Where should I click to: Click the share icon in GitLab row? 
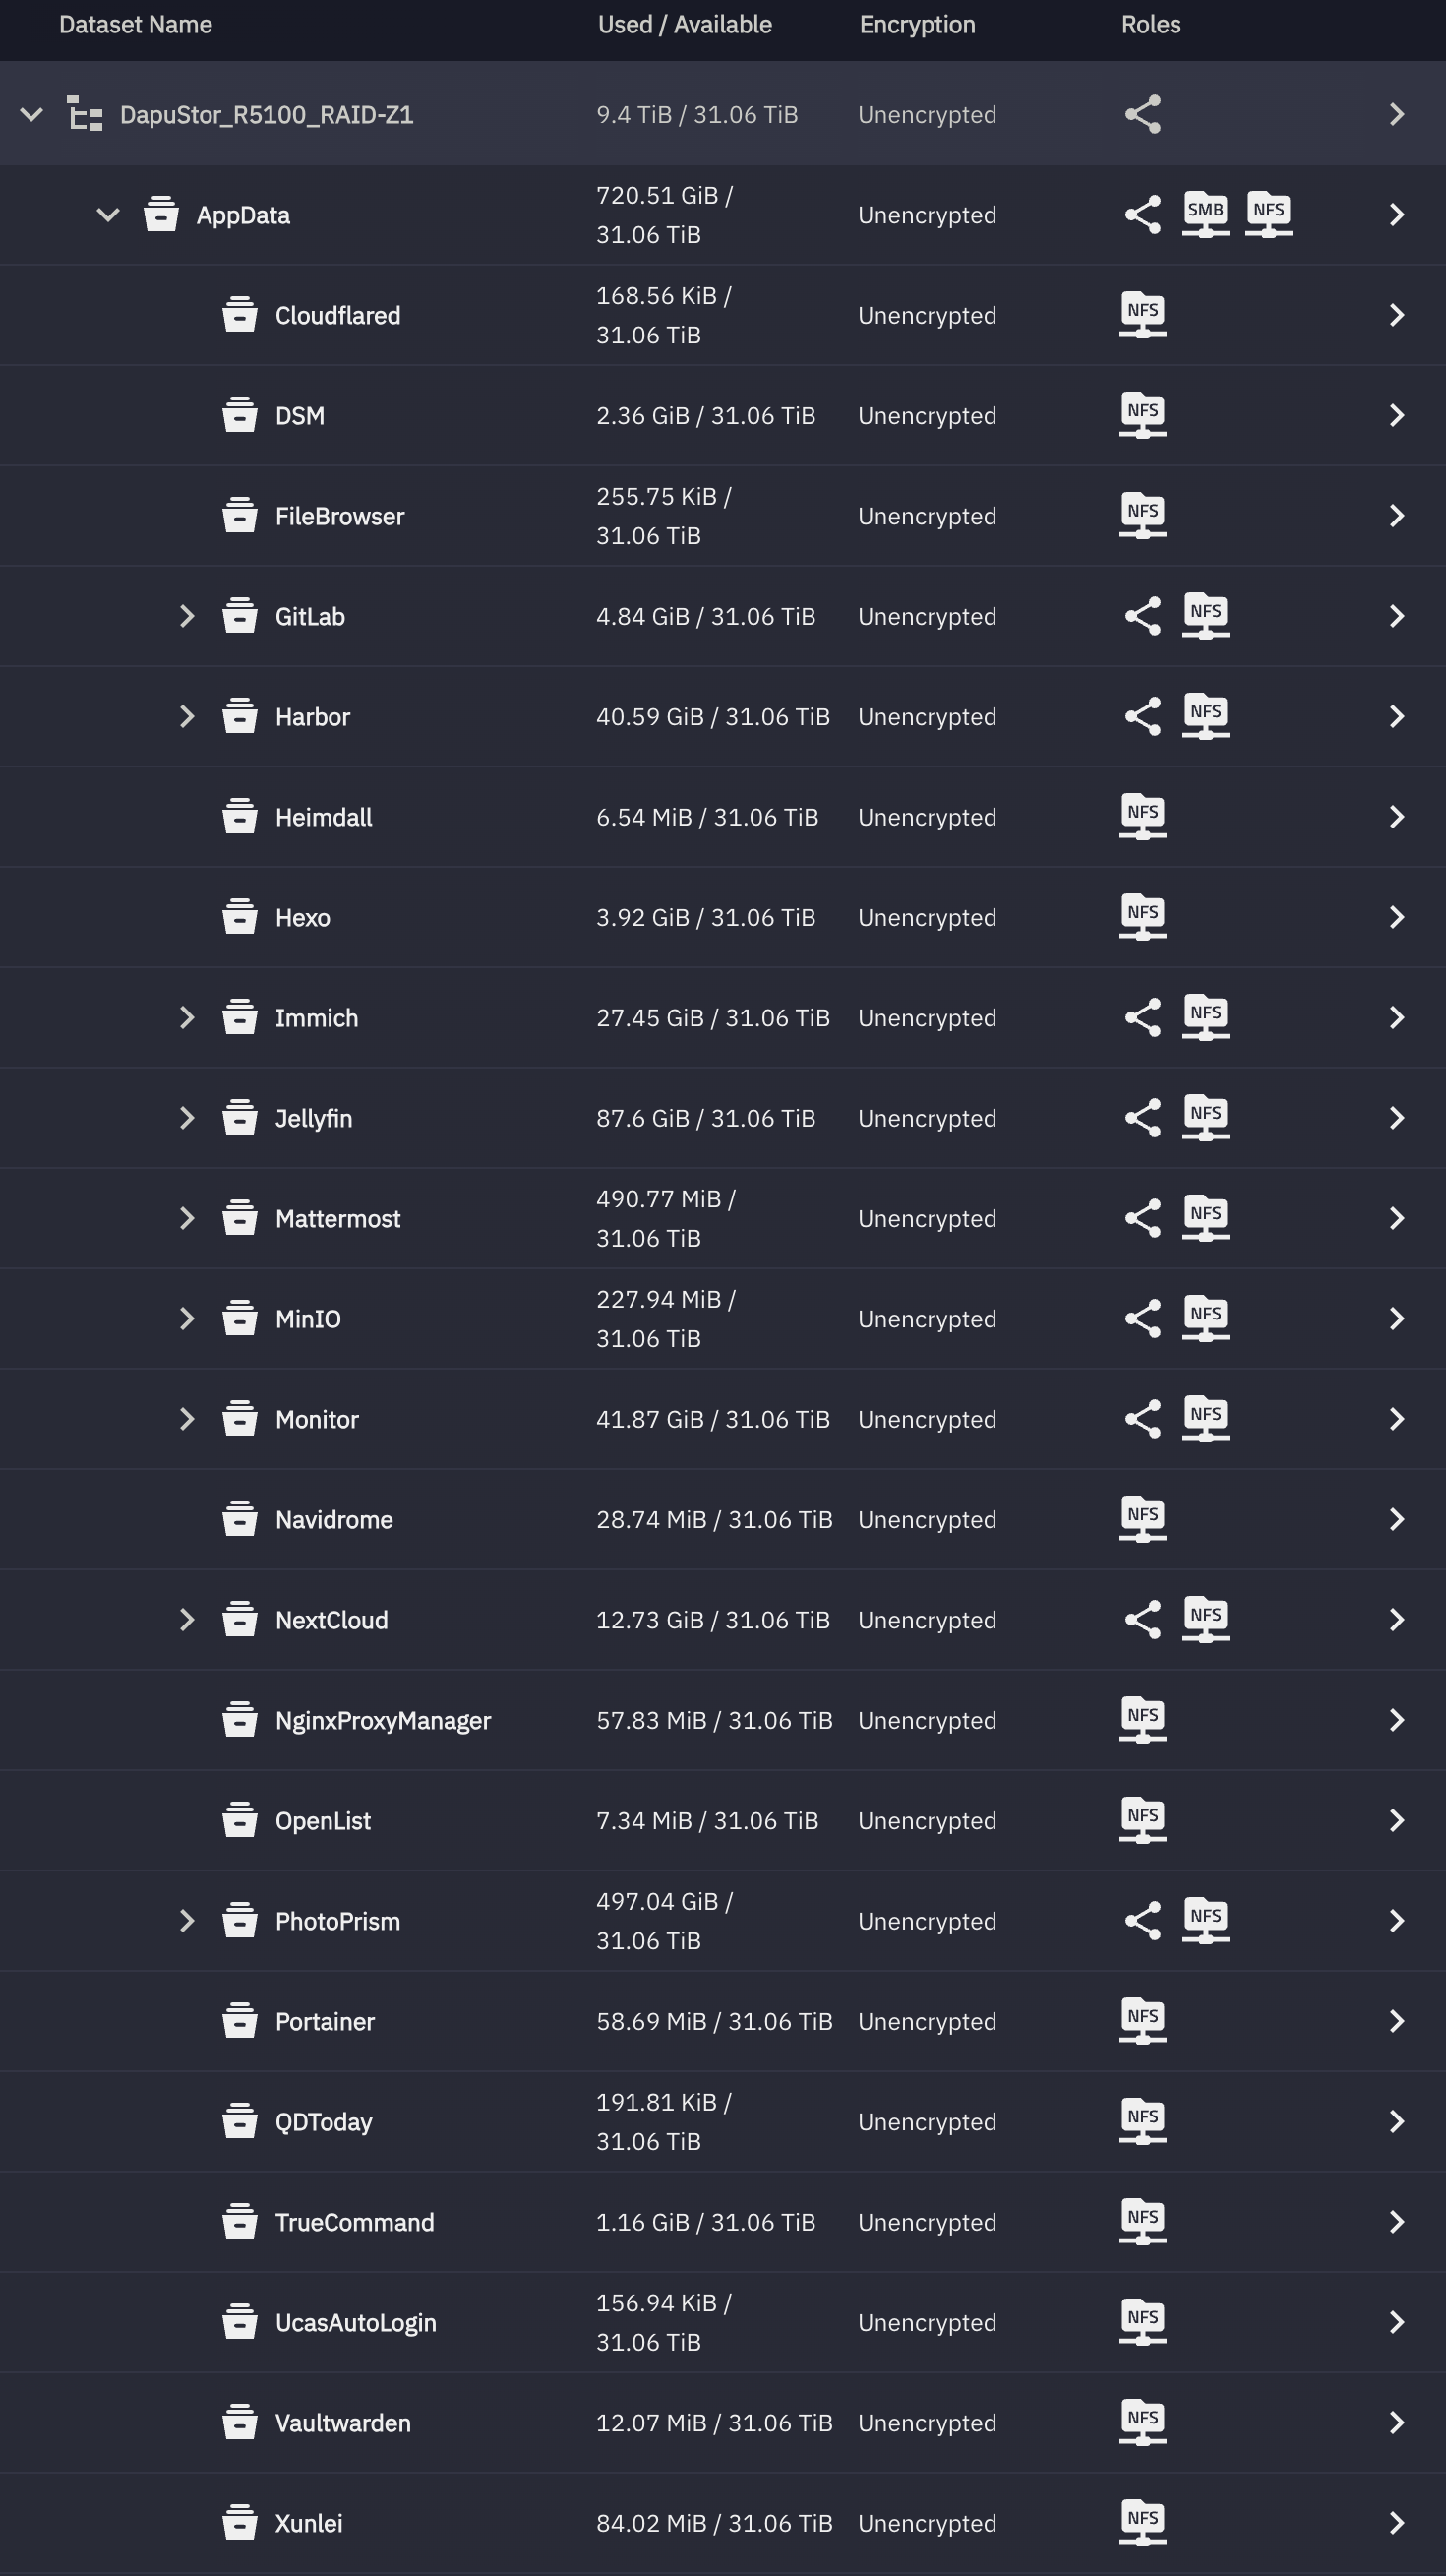tap(1142, 616)
